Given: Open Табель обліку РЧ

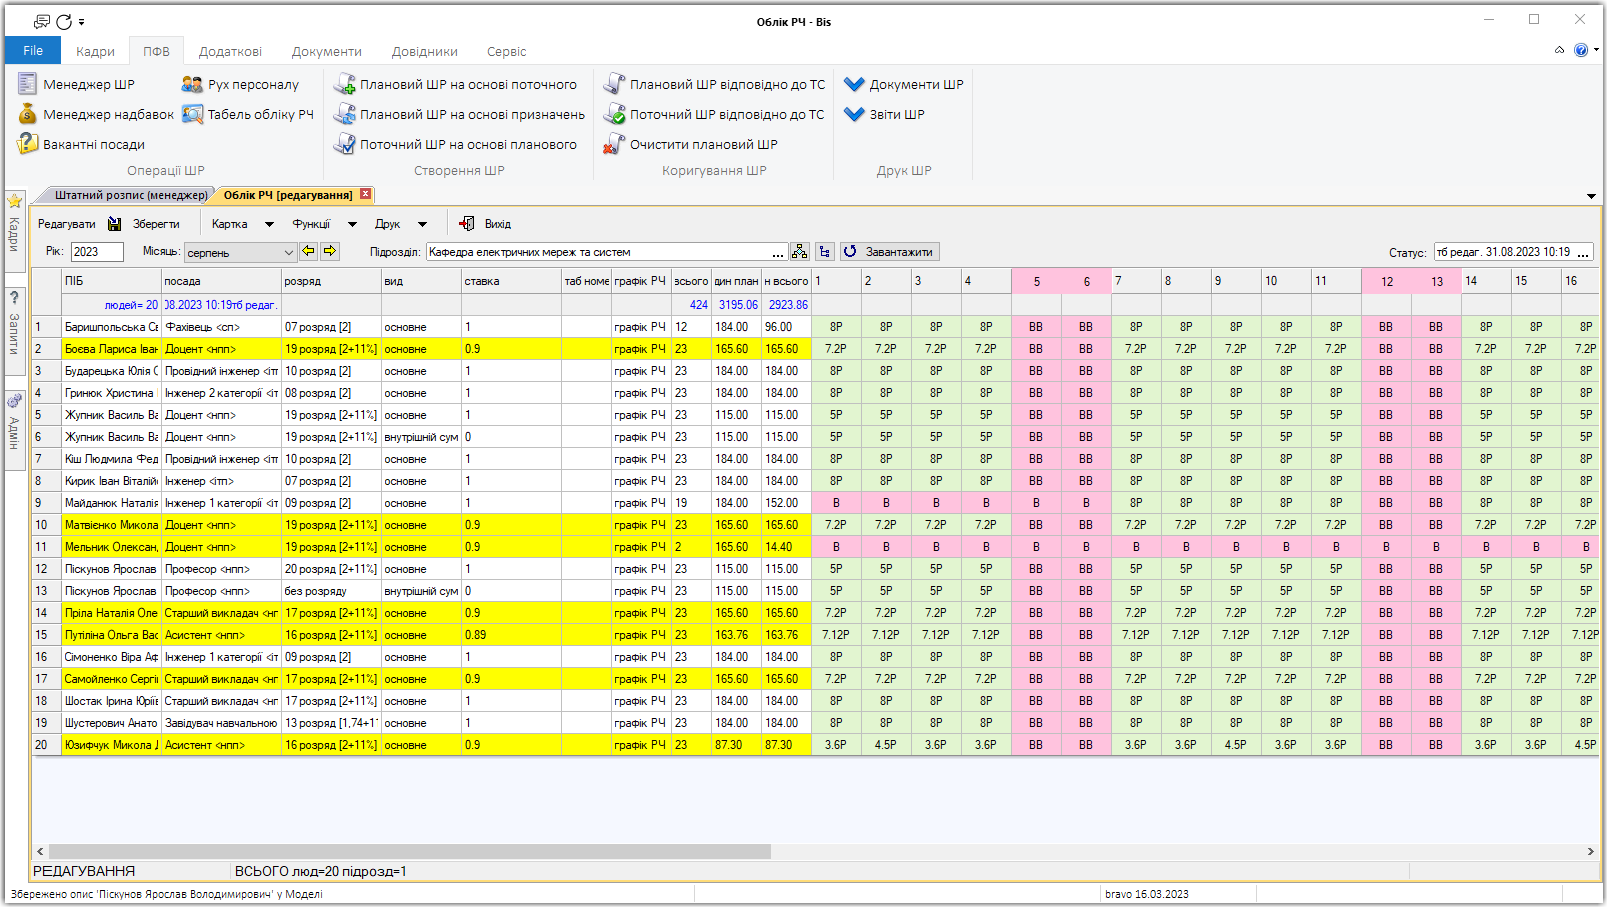Looking at the screenshot, I should coord(248,115).
